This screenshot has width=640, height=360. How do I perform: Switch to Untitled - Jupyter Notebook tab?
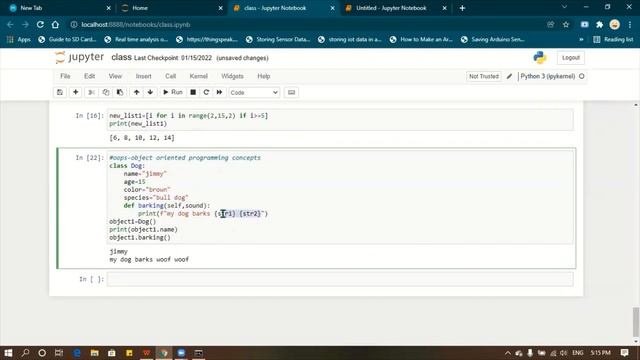coord(396,8)
